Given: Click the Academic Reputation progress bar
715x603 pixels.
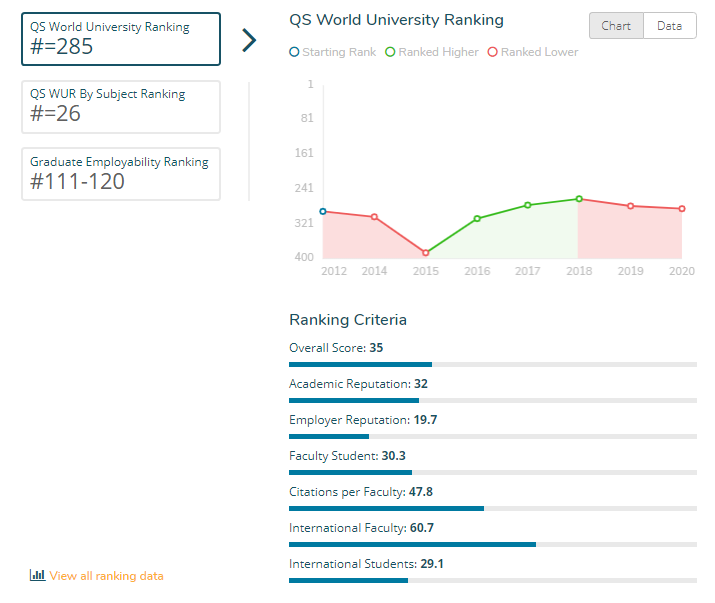Looking at the screenshot, I should point(493,400).
